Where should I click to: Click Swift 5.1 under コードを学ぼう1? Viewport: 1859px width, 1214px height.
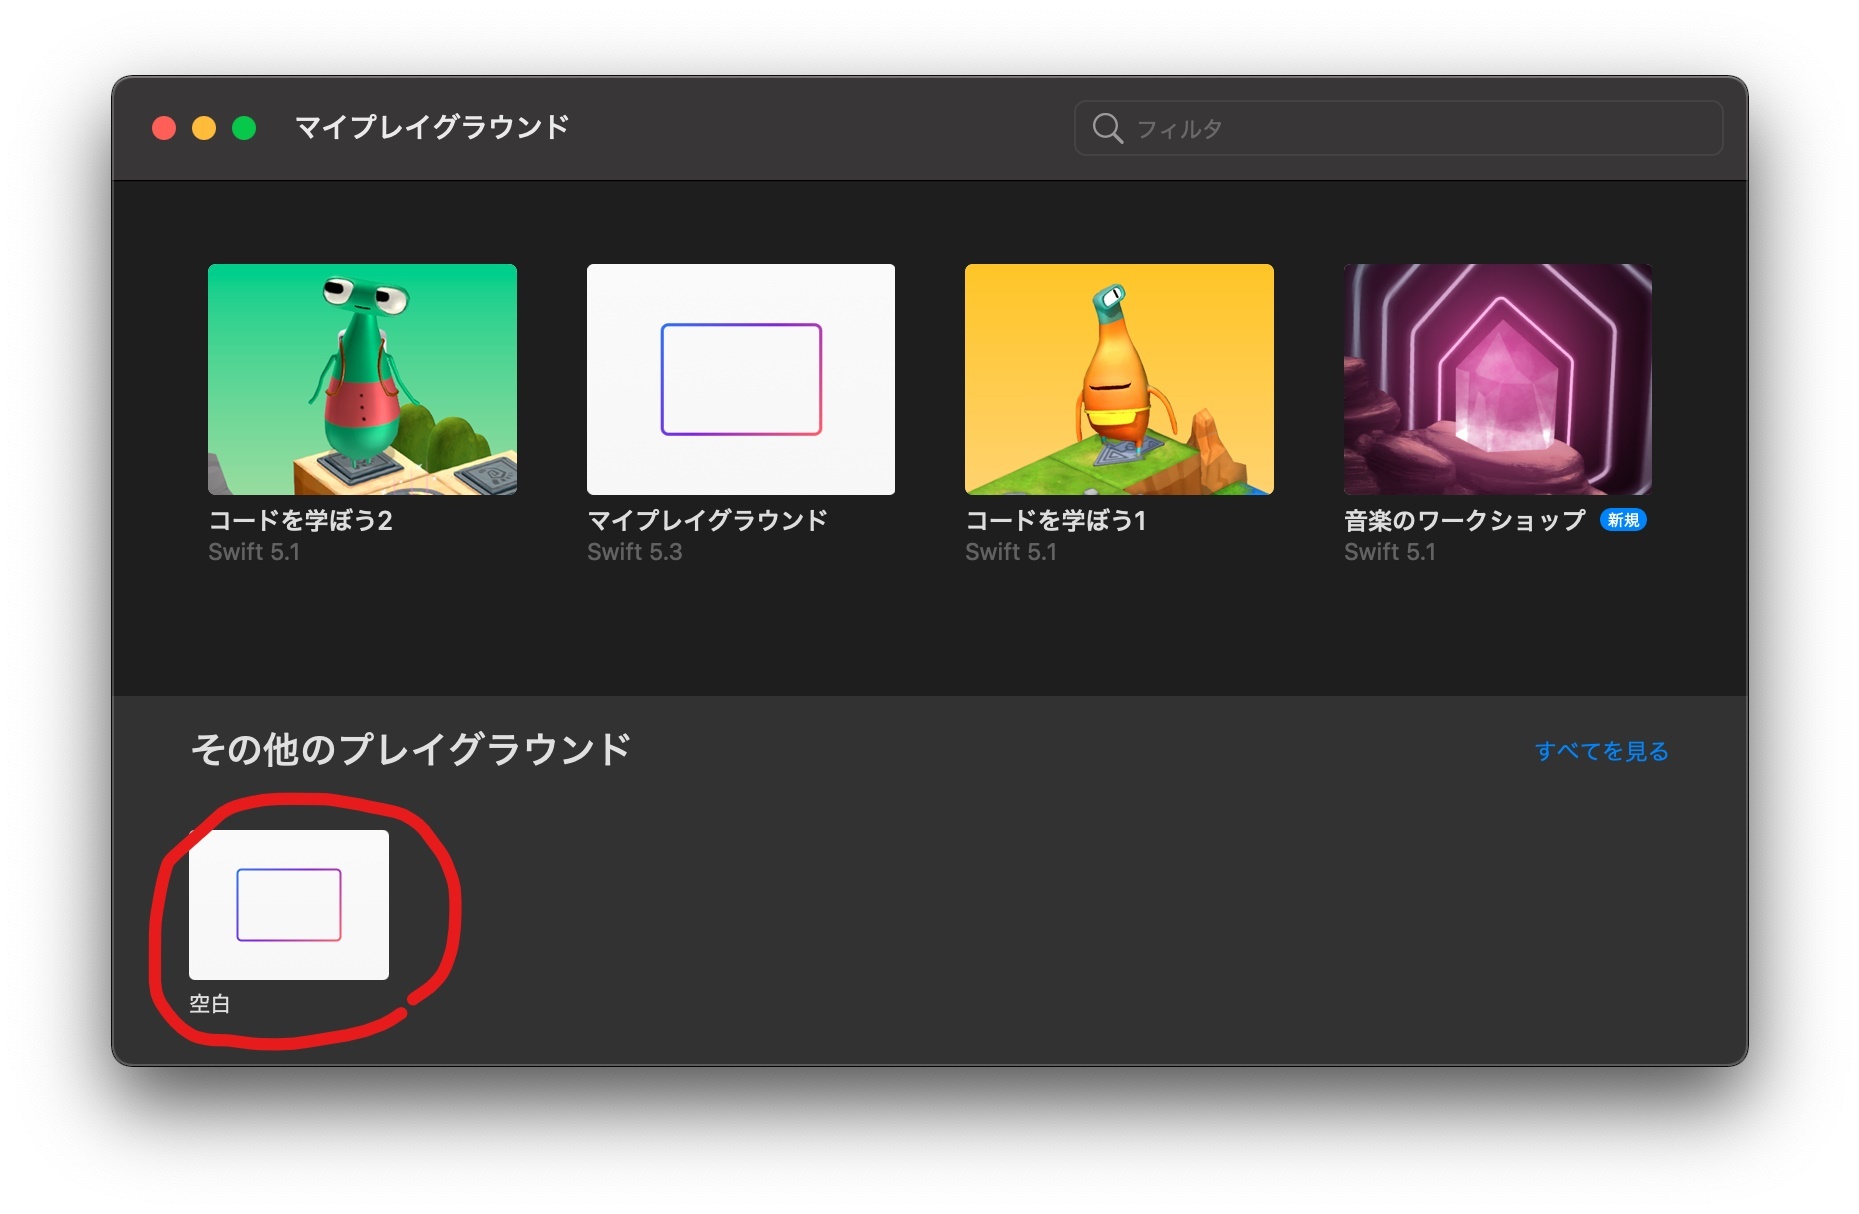tap(1011, 552)
